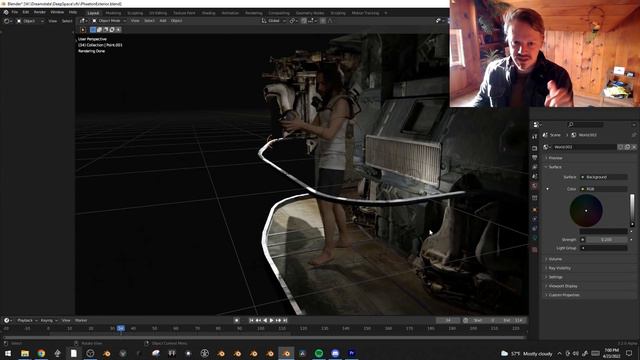Image resolution: width=640 pixels, height=360 pixels.
Task: Open the Object Mode dropdown
Action: [109, 20]
